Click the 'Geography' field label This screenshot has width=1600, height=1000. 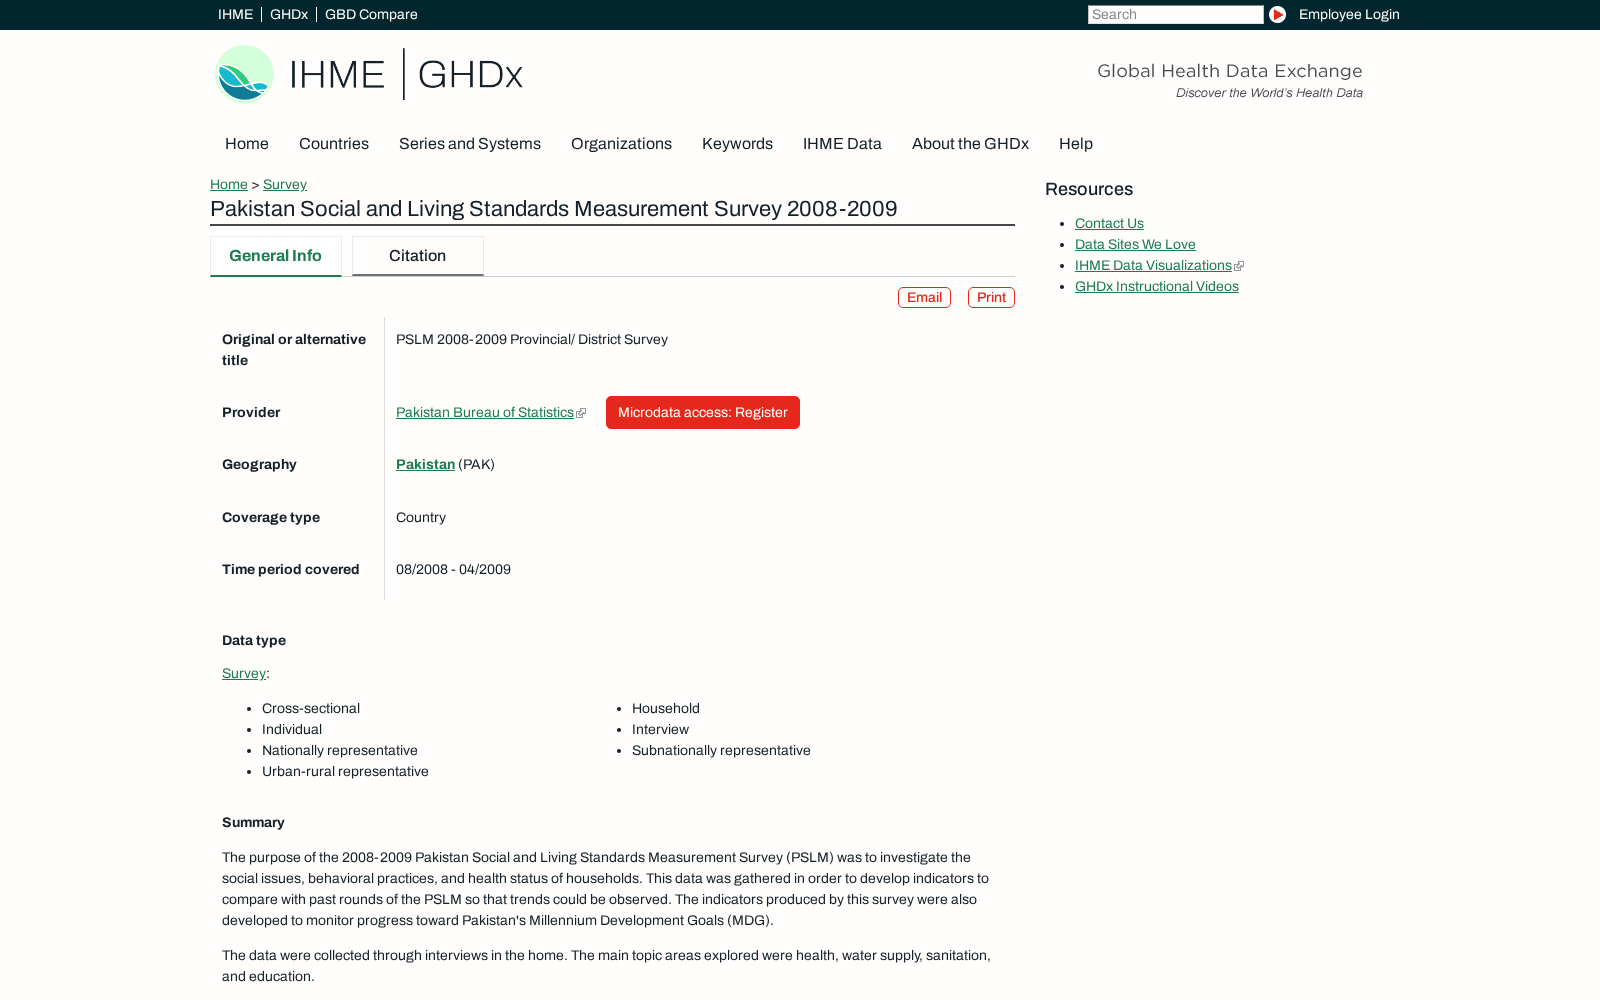pos(259,465)
